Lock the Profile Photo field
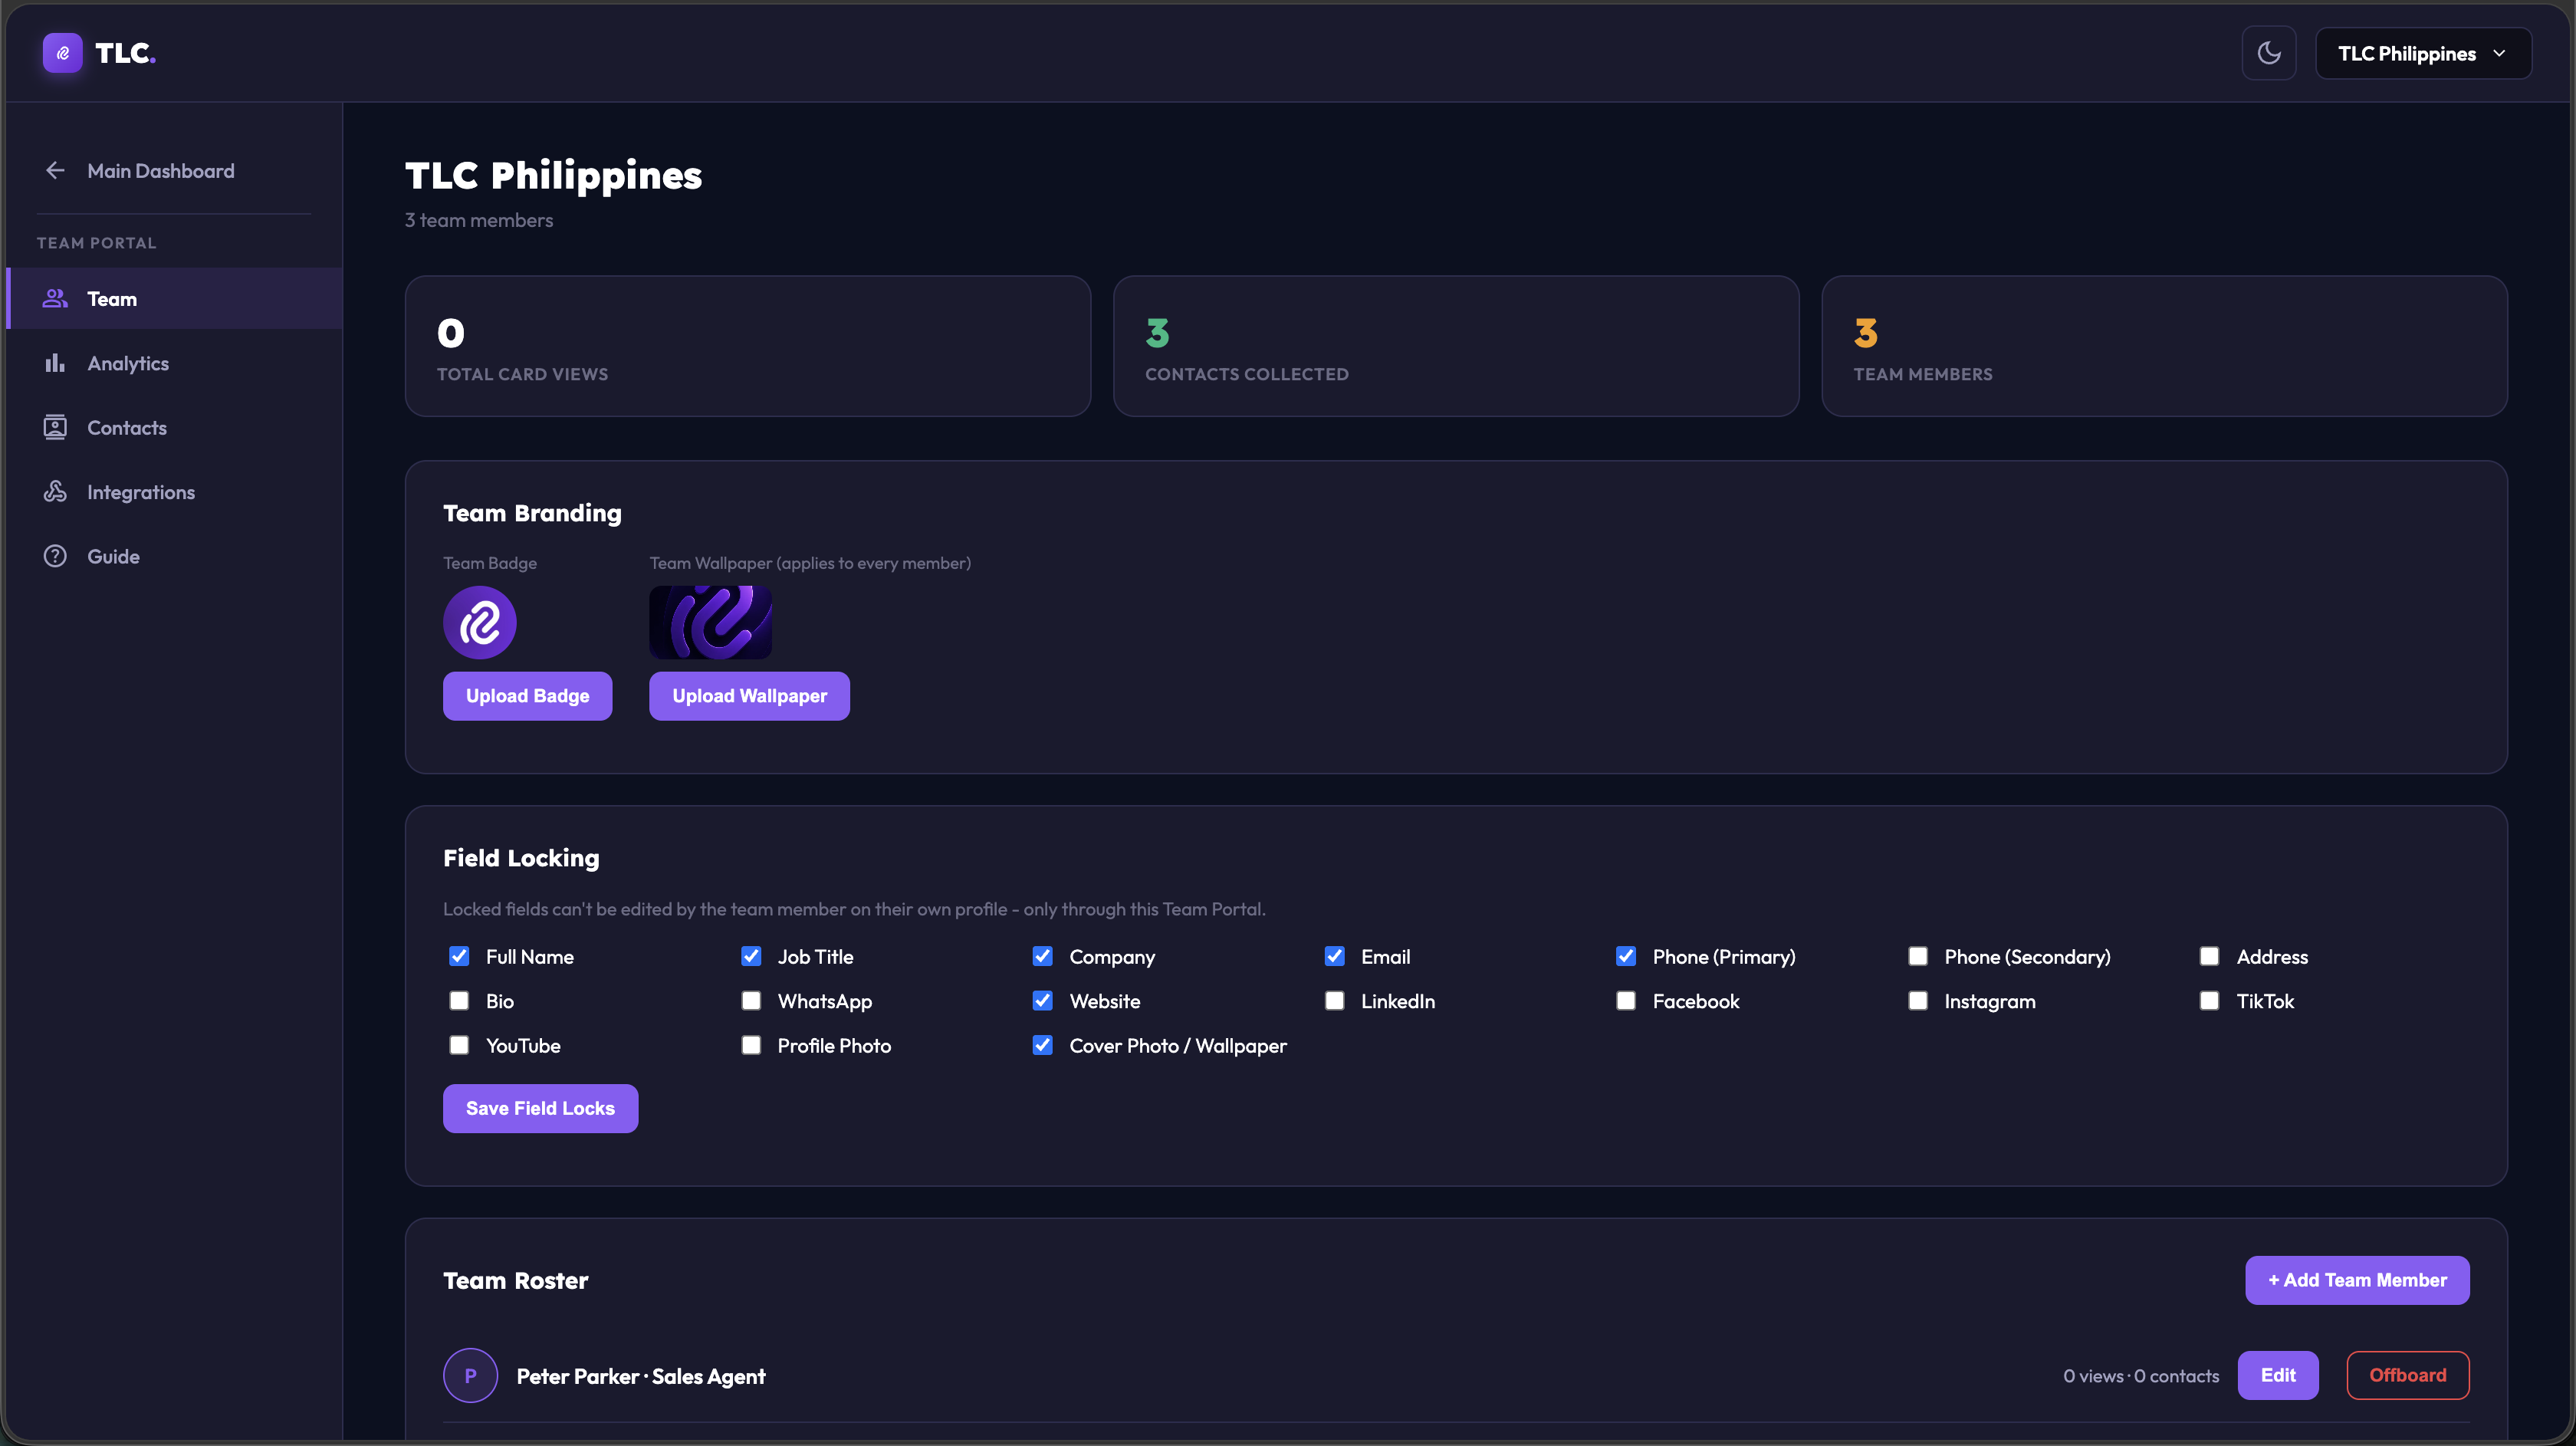This screenshot has height=1446, width=2576. [x=751, y=1045]
